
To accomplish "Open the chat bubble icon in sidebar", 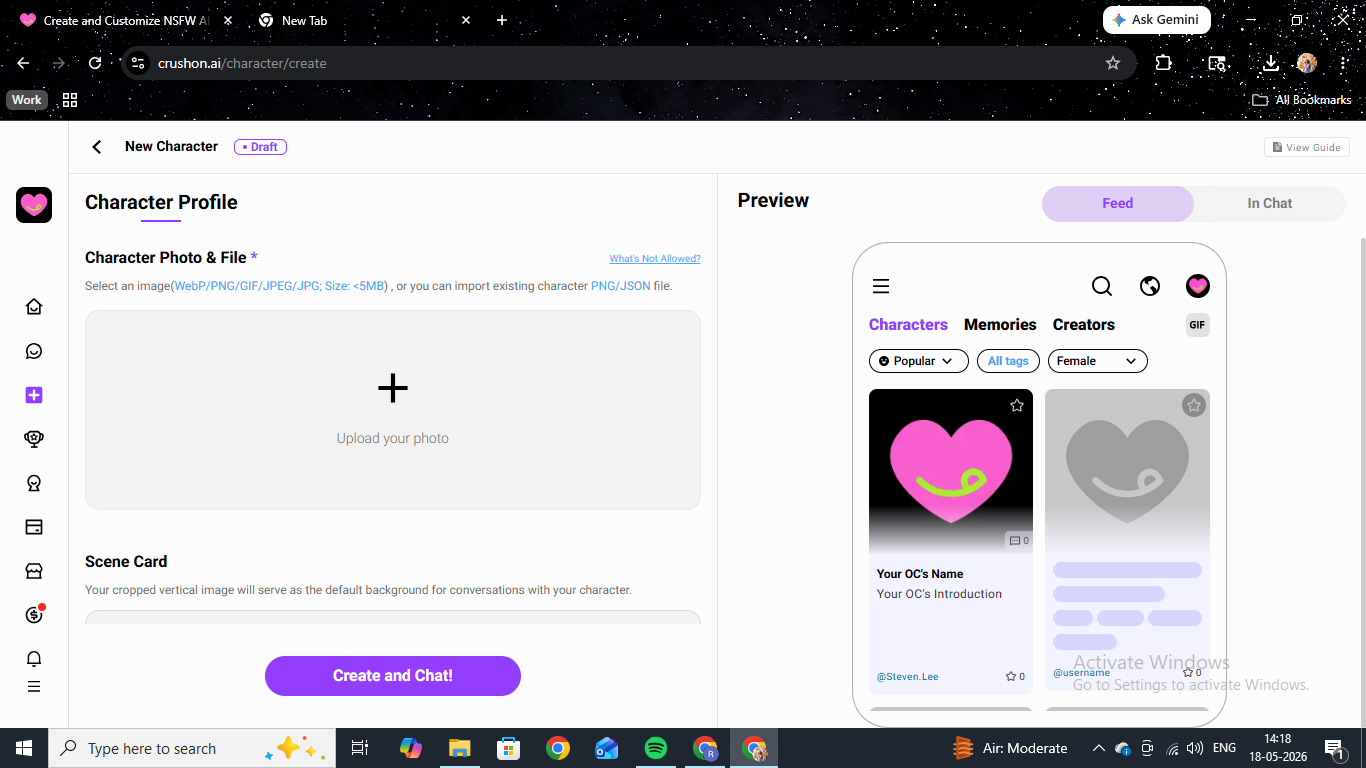I will (x=34, y=351).
